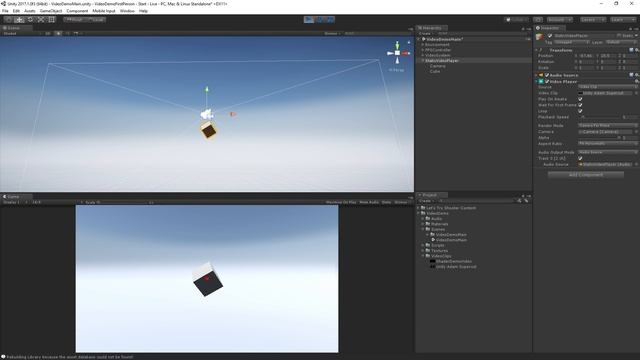Viewport: 640px width, 360px height.
Task: Toggle the Static checkbox
Action: [619, 36]
